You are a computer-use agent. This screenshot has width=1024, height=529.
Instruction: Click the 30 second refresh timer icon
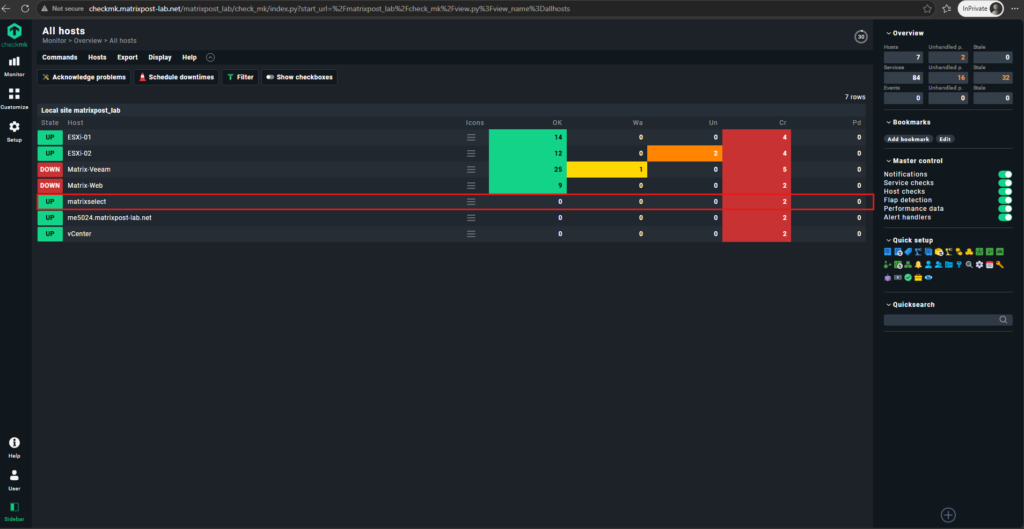pyautogui.click(x=861, y=37)
